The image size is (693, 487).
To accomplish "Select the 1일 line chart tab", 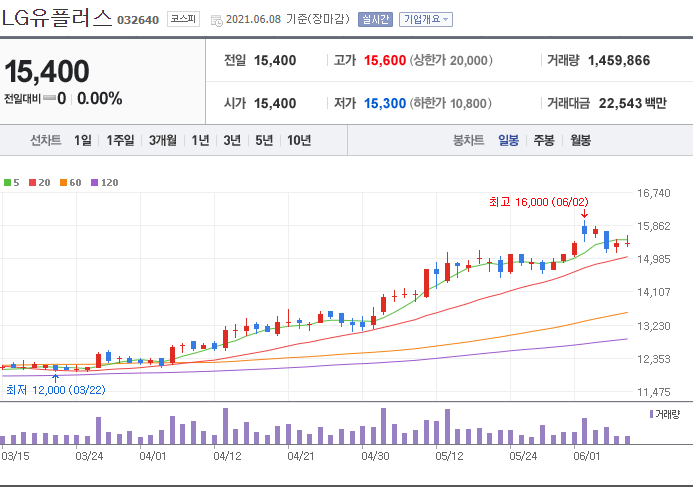I will [83, 141].
